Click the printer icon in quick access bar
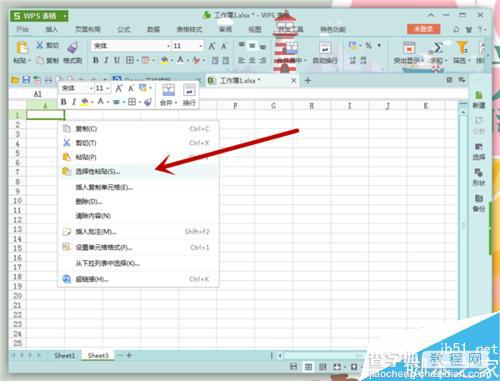The image size is (500, 381). [x=49, y=80]
